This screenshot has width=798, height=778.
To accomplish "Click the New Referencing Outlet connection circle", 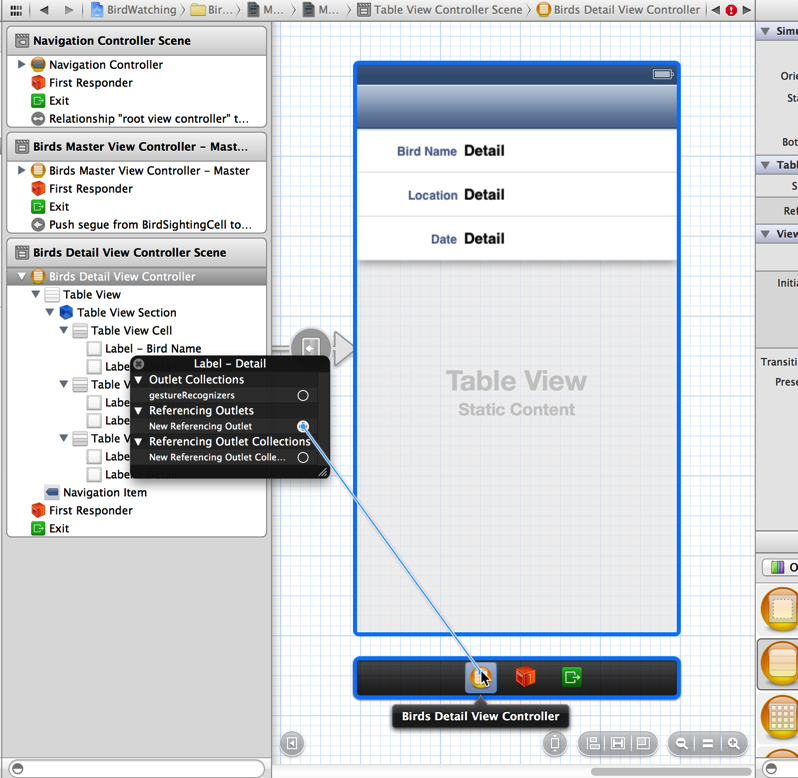I will 303,427.
